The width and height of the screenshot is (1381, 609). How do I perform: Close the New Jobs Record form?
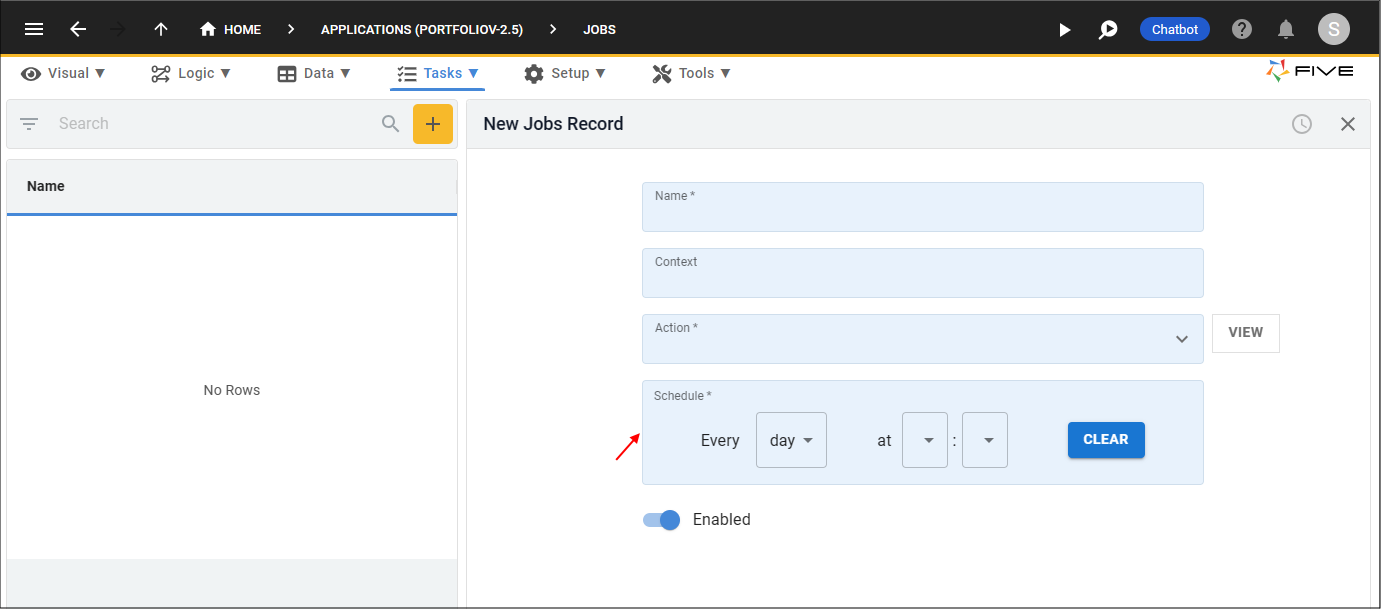(1348, 124)
